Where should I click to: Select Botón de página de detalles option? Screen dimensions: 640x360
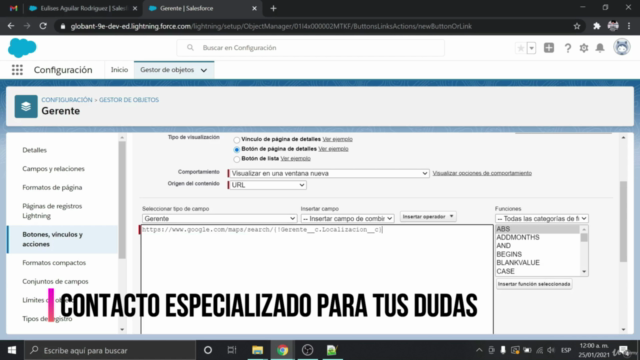coord(236,149)
